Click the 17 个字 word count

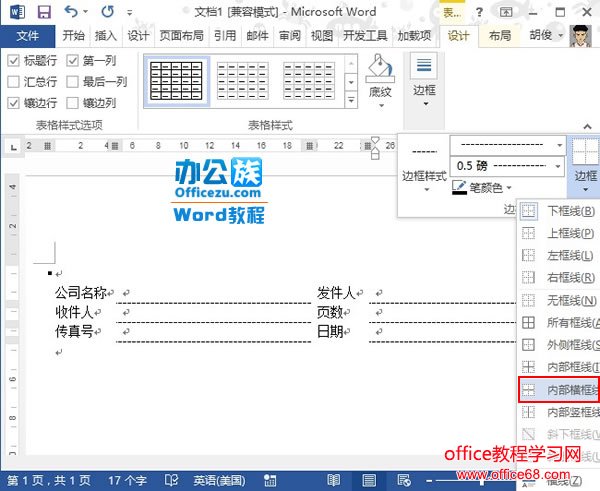127,480
